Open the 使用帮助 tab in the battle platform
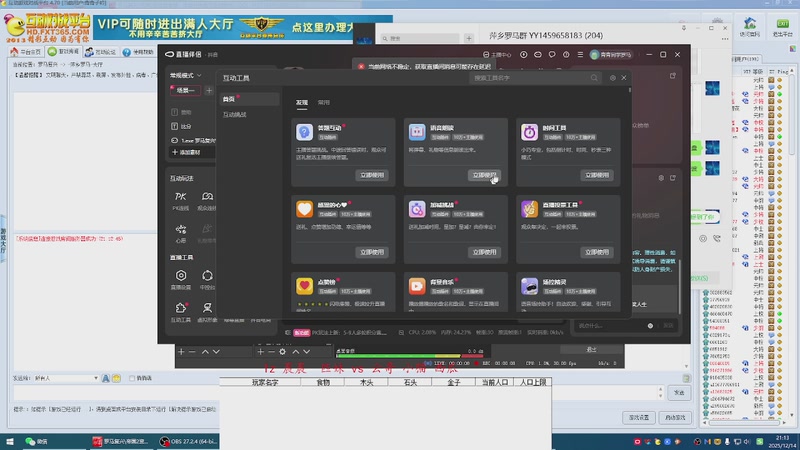Viewport: 800px width, 450px height. coord(138,52)
